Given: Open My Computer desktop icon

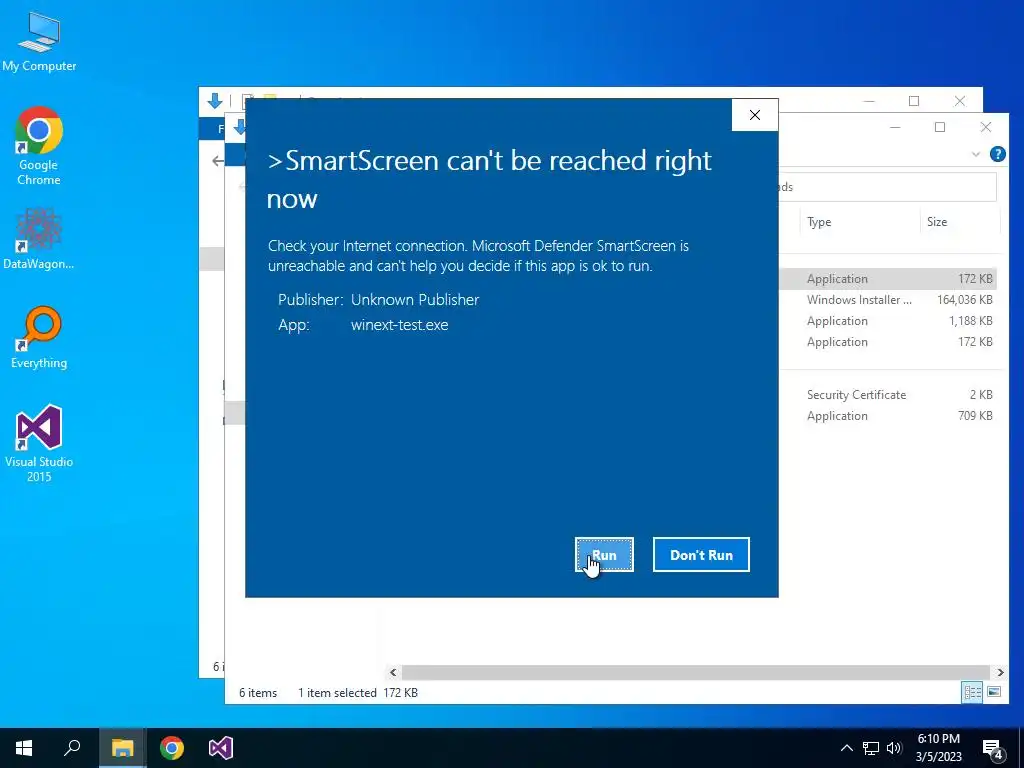Looking at the screenshot, I should coord(39,42).
